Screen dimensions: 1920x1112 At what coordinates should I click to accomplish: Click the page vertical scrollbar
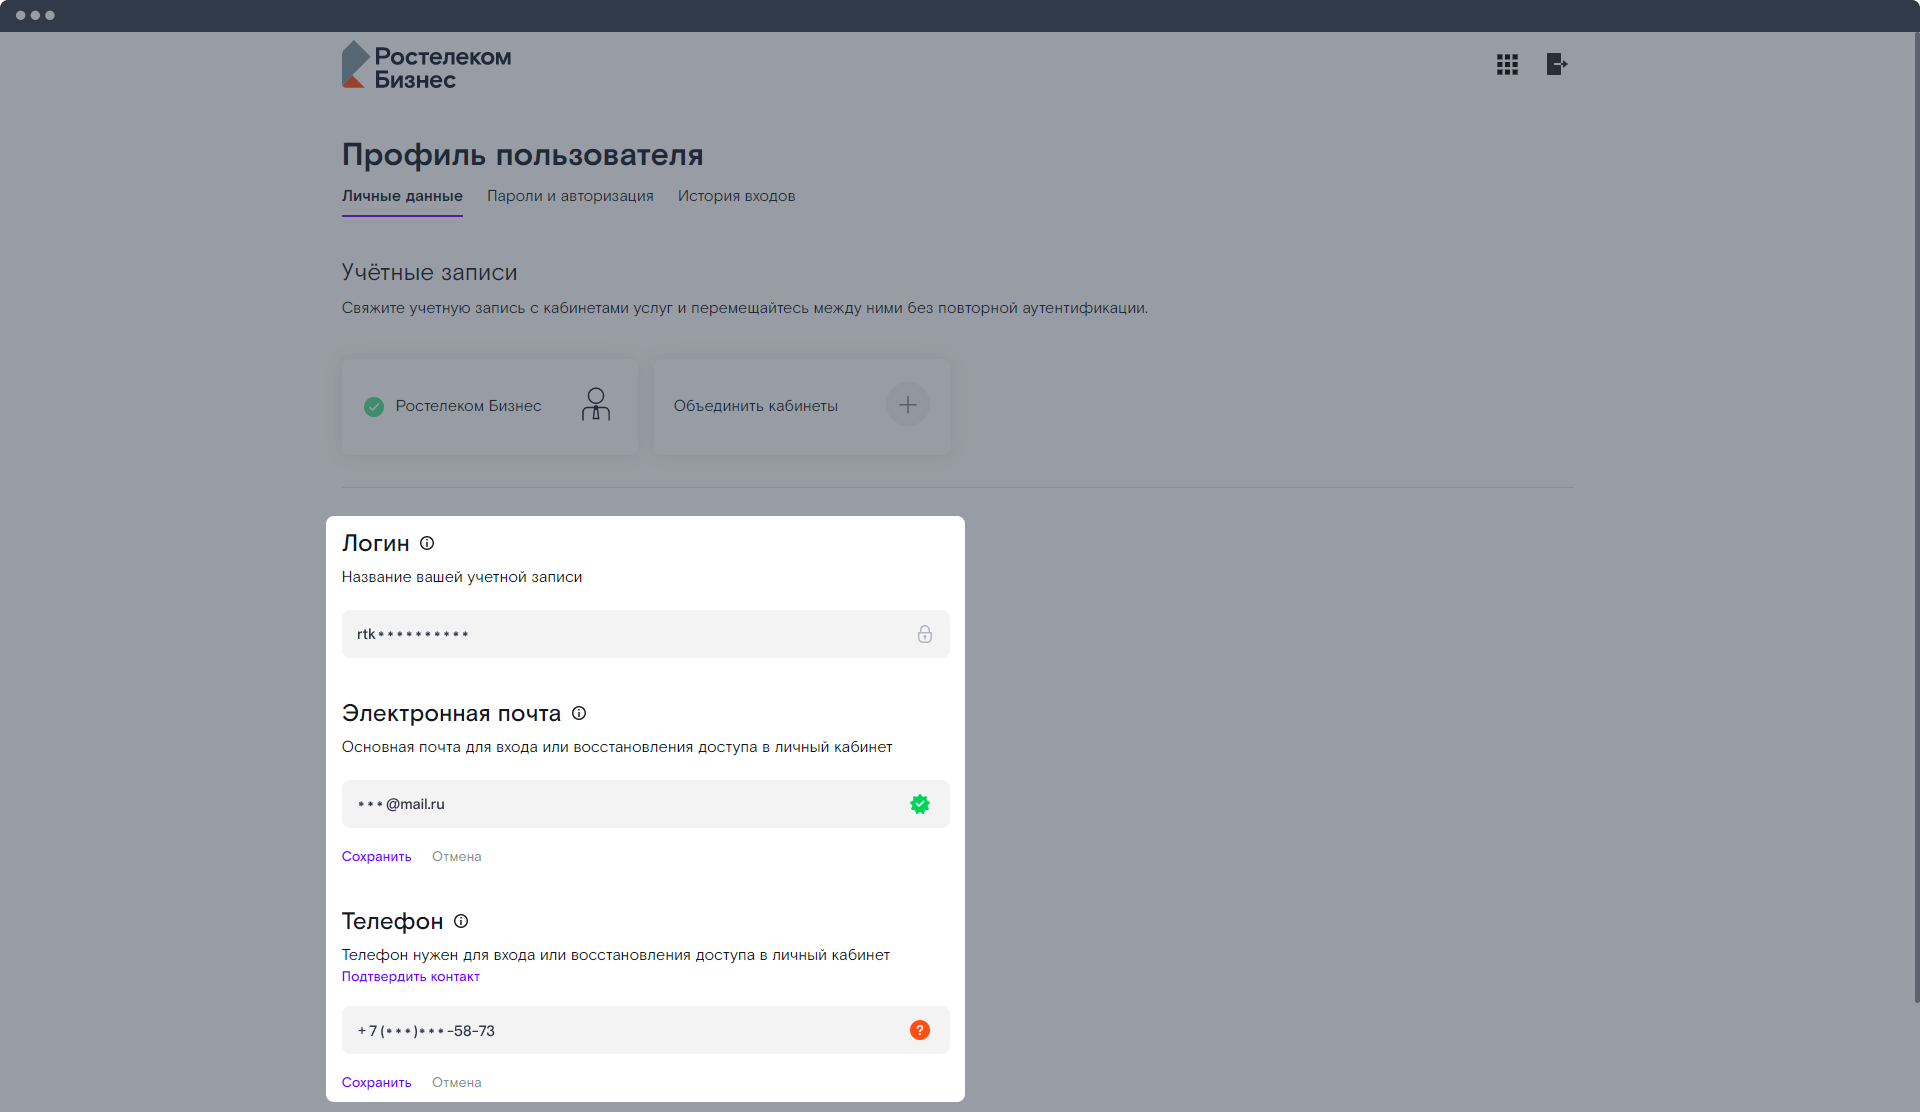click(x=1916, y=517)
